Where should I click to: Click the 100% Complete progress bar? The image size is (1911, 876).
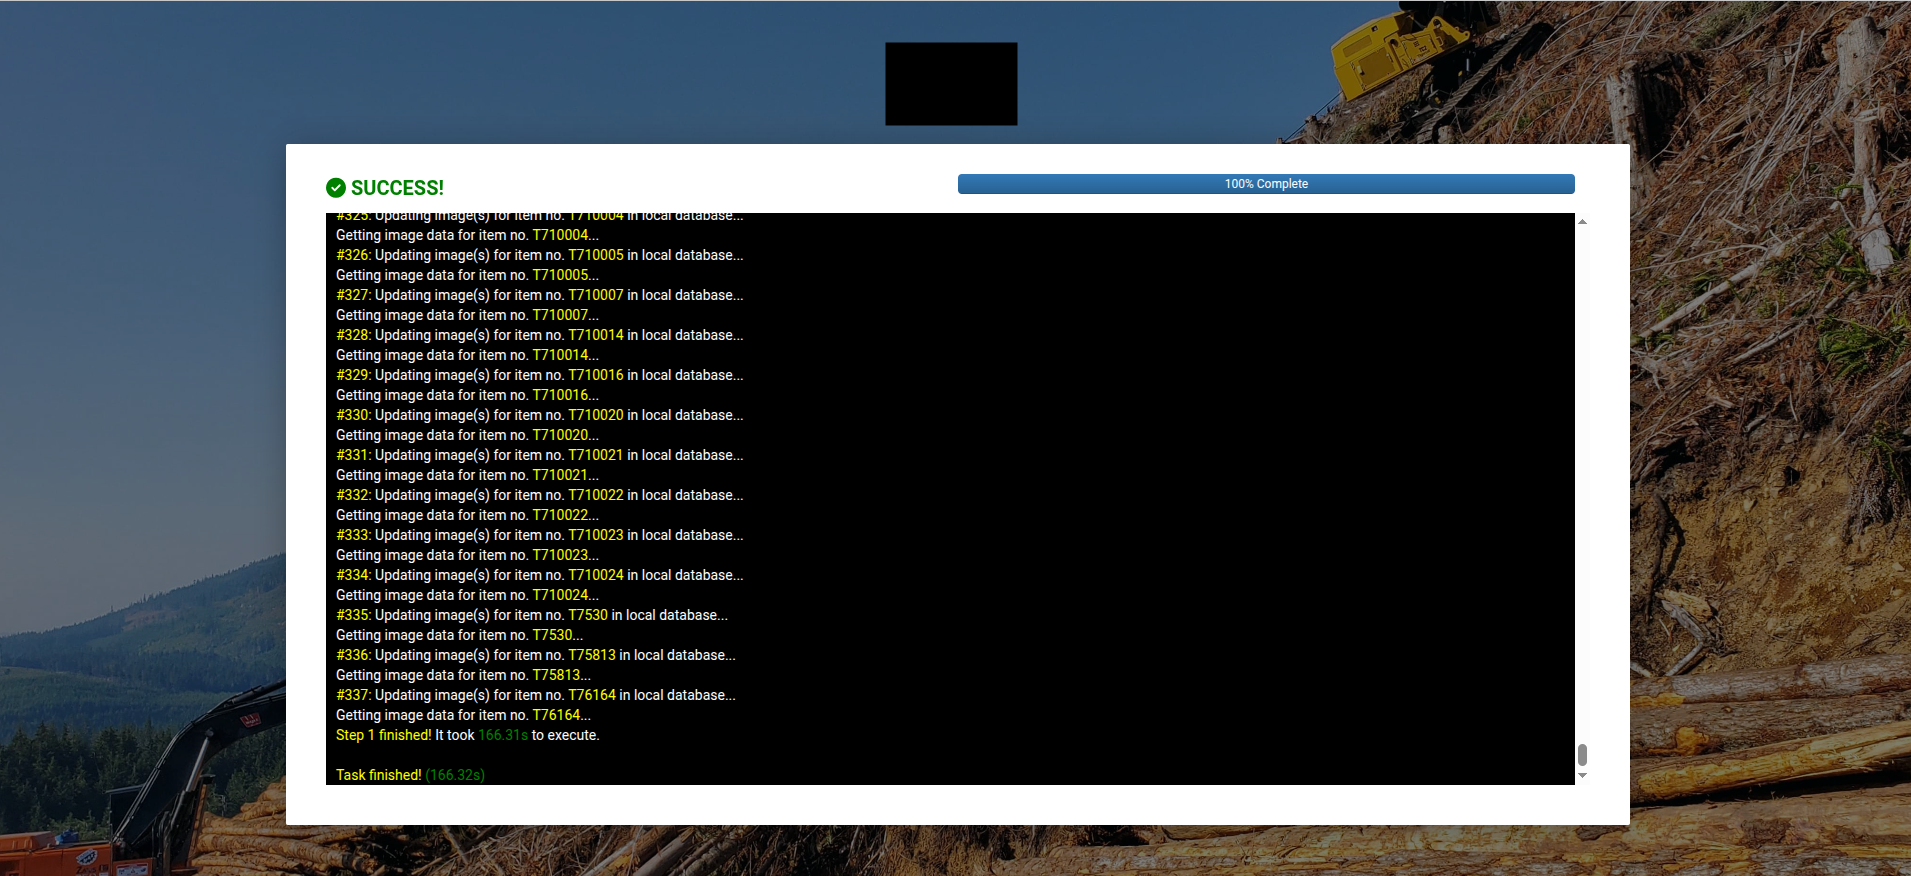[x=1266, y=184]
